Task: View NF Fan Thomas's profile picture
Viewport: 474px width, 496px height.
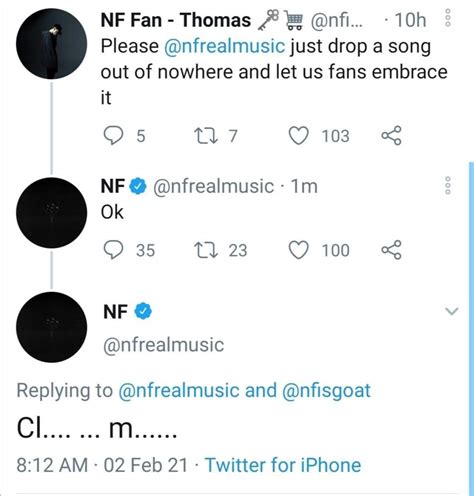Action: pos(52,44)
